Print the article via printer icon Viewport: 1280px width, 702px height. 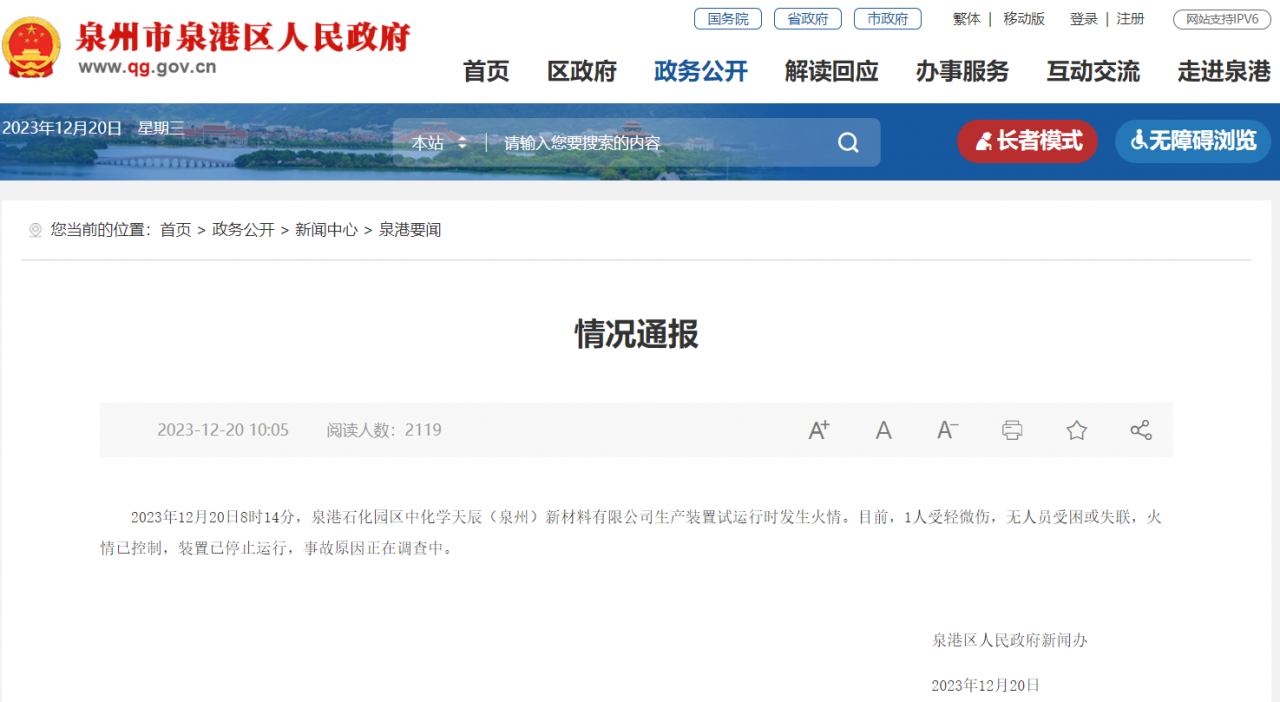1012,430
